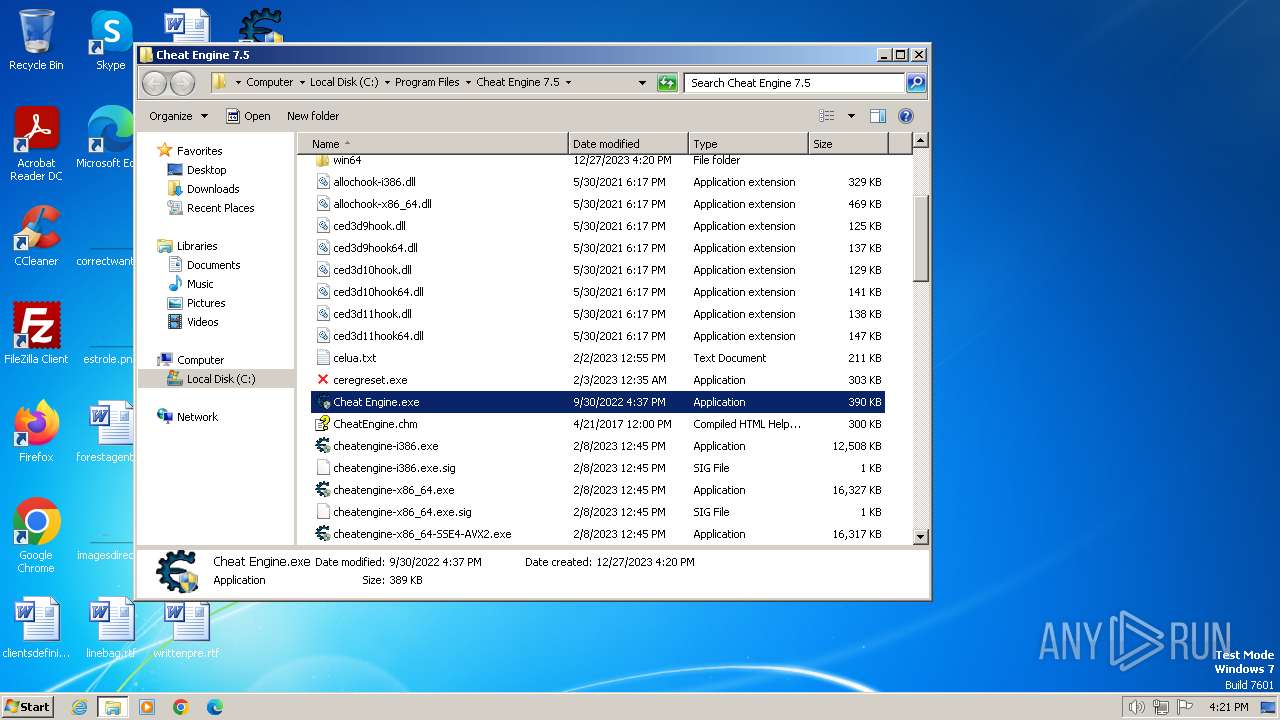Image resolution: width=1280 pixels, height=720 pixels.
Task: Select allochook-i386.dll file
Action: point(374,182)
